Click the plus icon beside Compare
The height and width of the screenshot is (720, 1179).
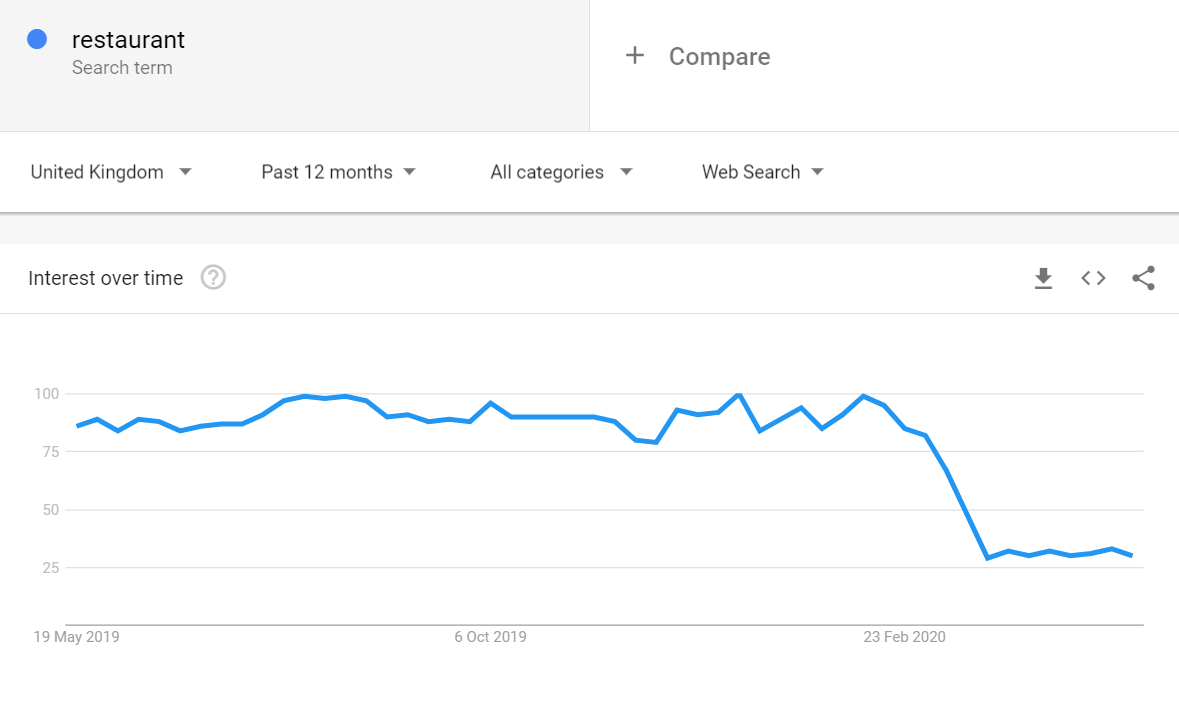click(x=634, y=56)
